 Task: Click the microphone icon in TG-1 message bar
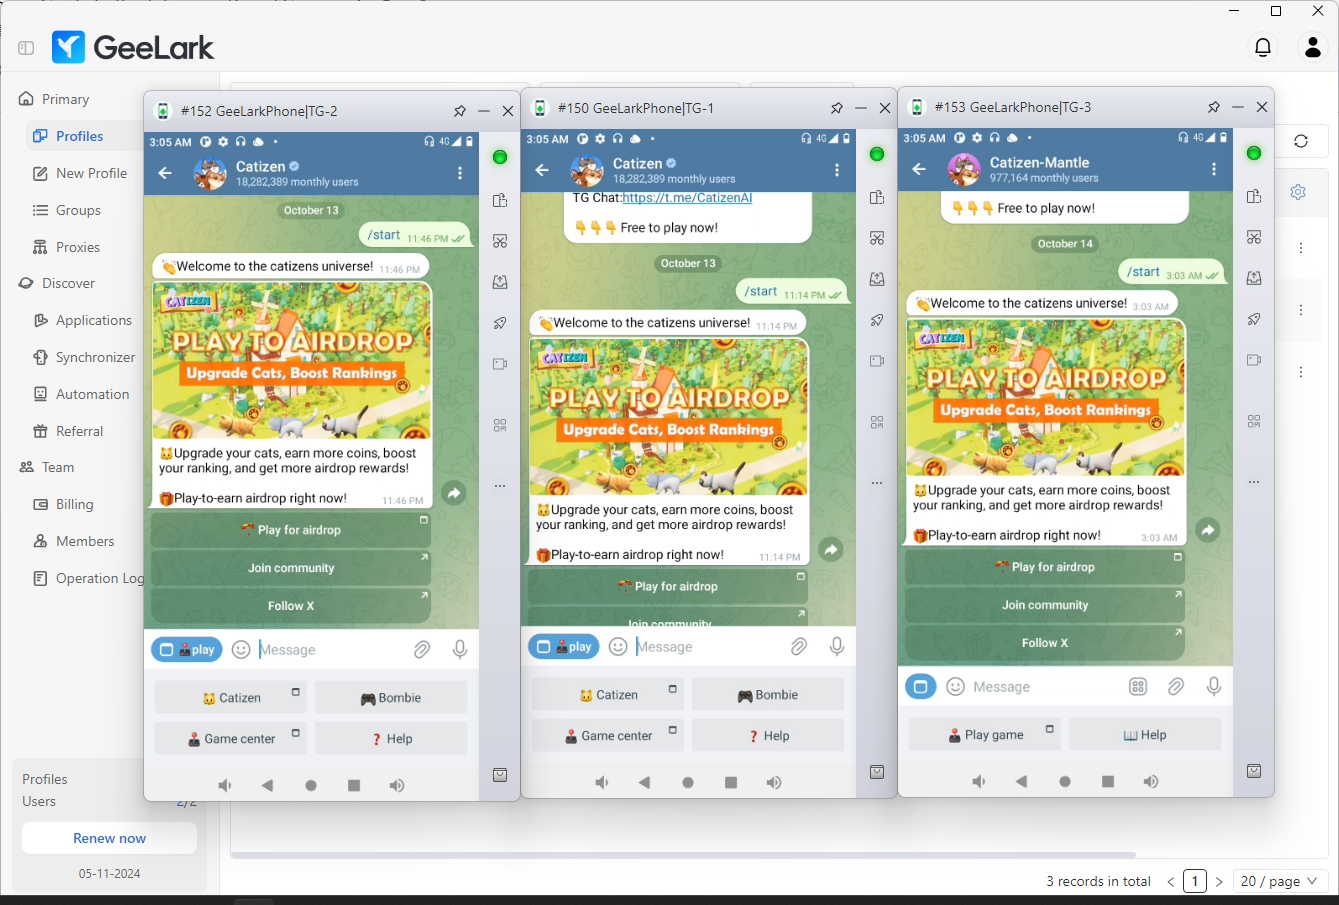click(x=837, y=647)
